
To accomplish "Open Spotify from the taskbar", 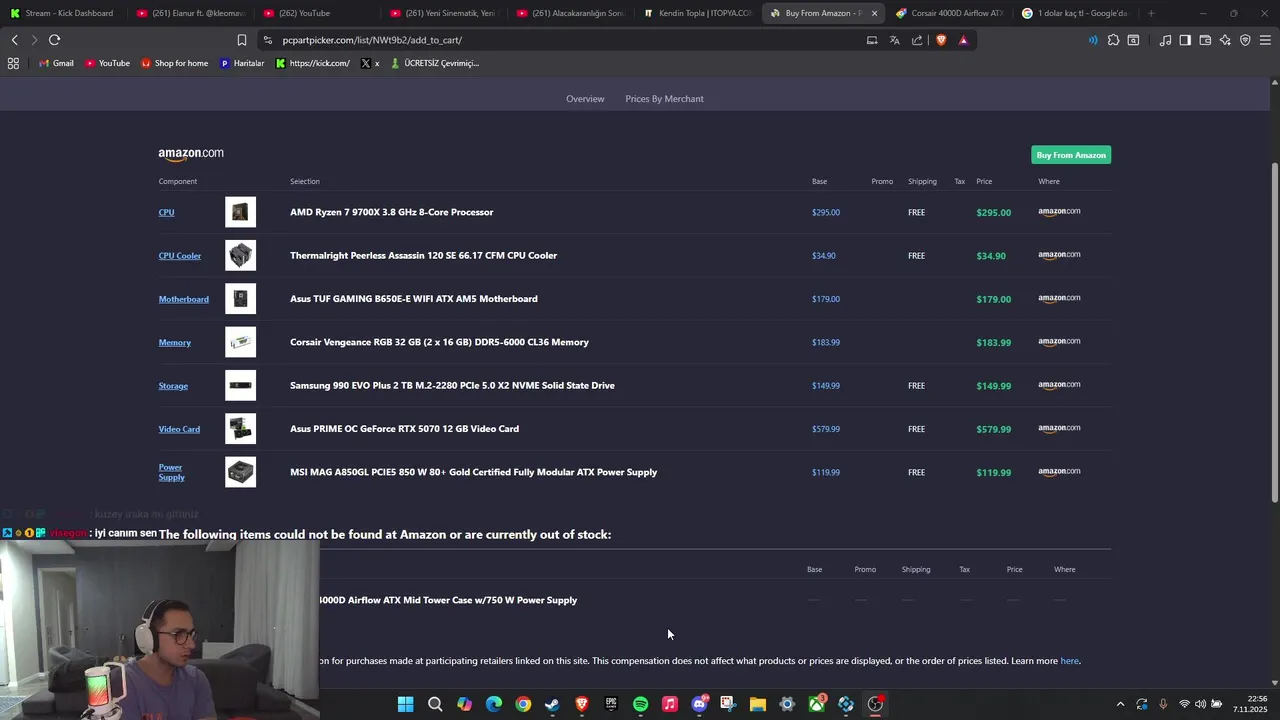I will 640,704.
